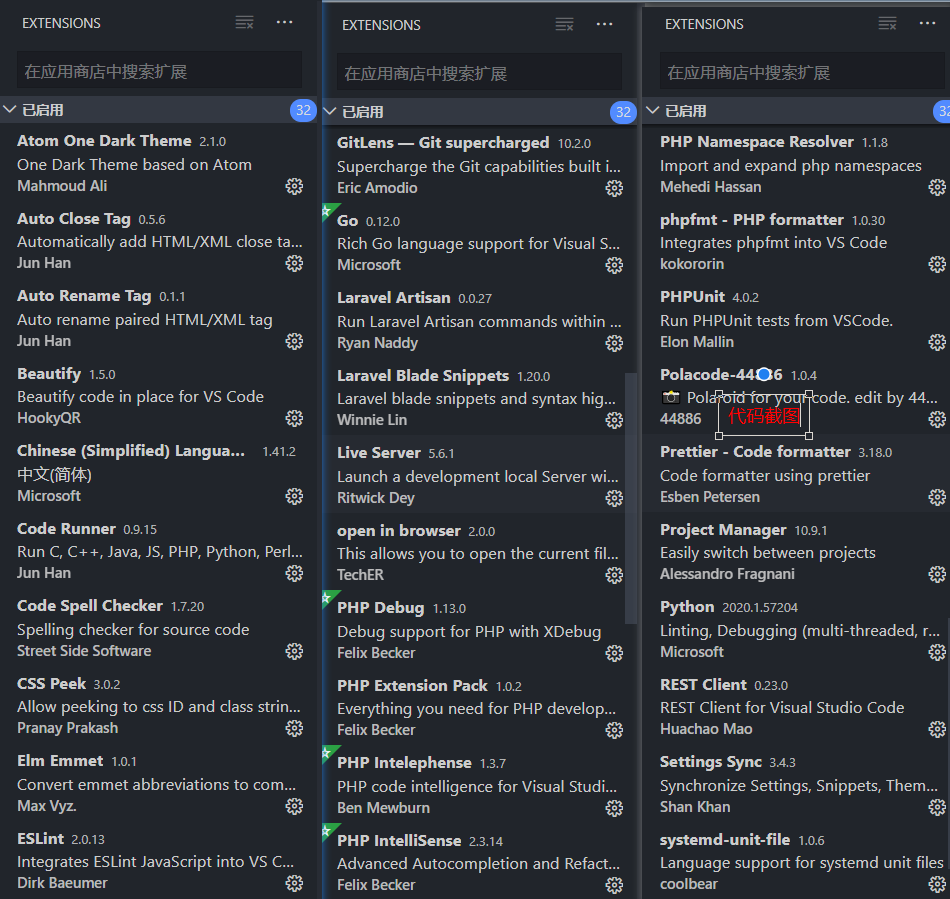Select the Beautify extension entry

[x=158, y=396]
